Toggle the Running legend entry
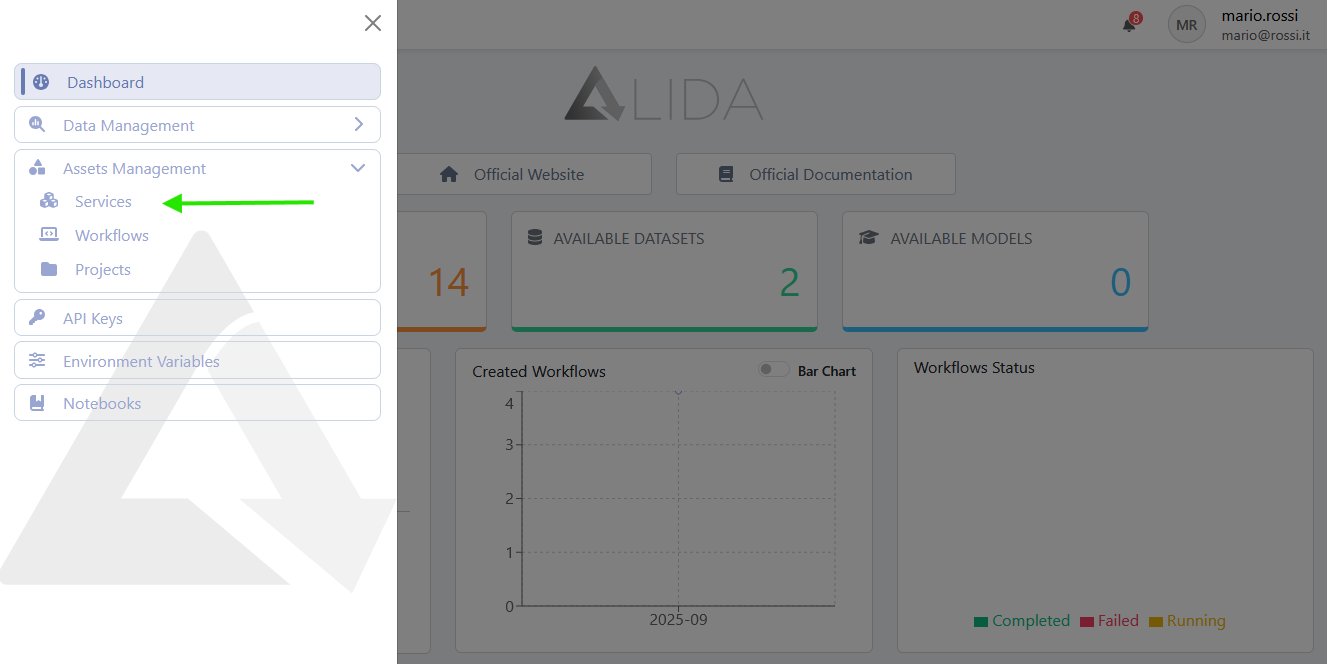This screenshot has width=1327, height=664. click(1187, 621)
